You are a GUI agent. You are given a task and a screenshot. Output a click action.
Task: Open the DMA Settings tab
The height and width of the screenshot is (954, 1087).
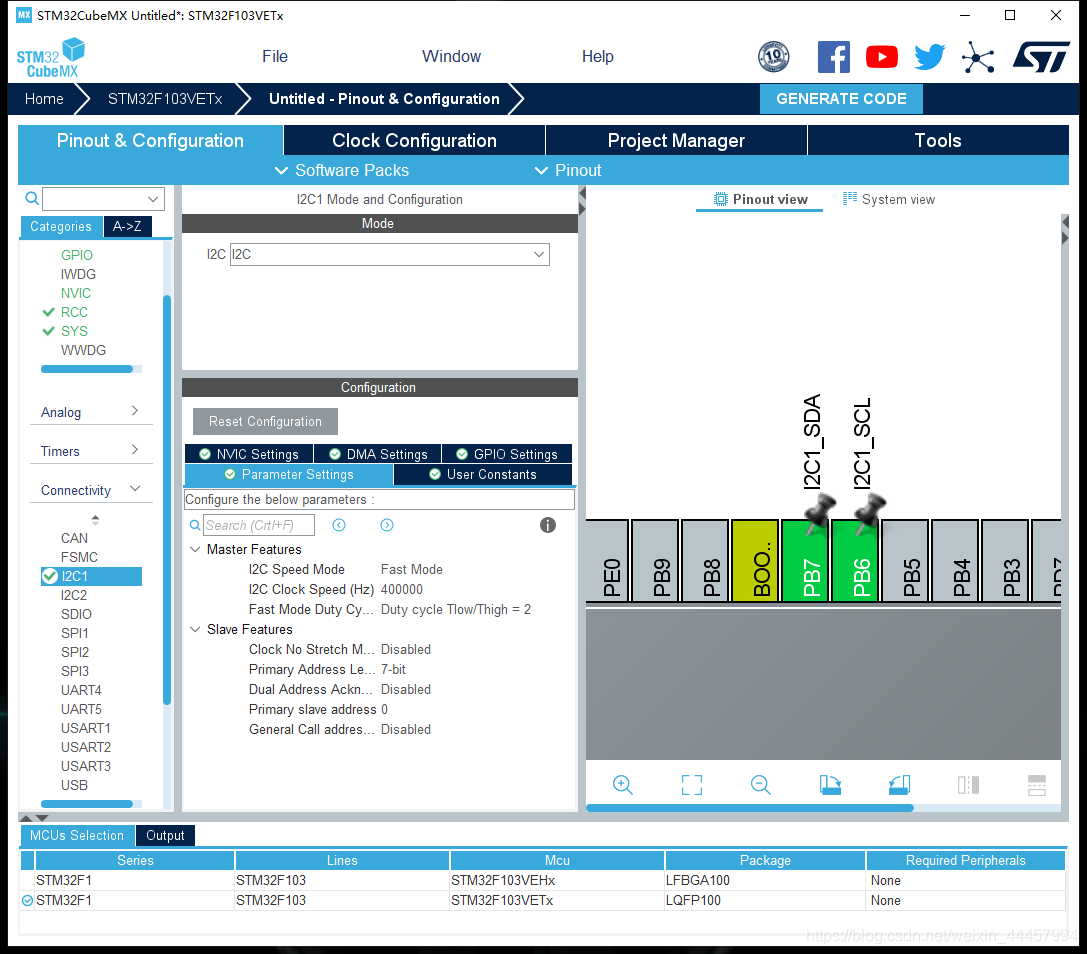tap(378, 454)
